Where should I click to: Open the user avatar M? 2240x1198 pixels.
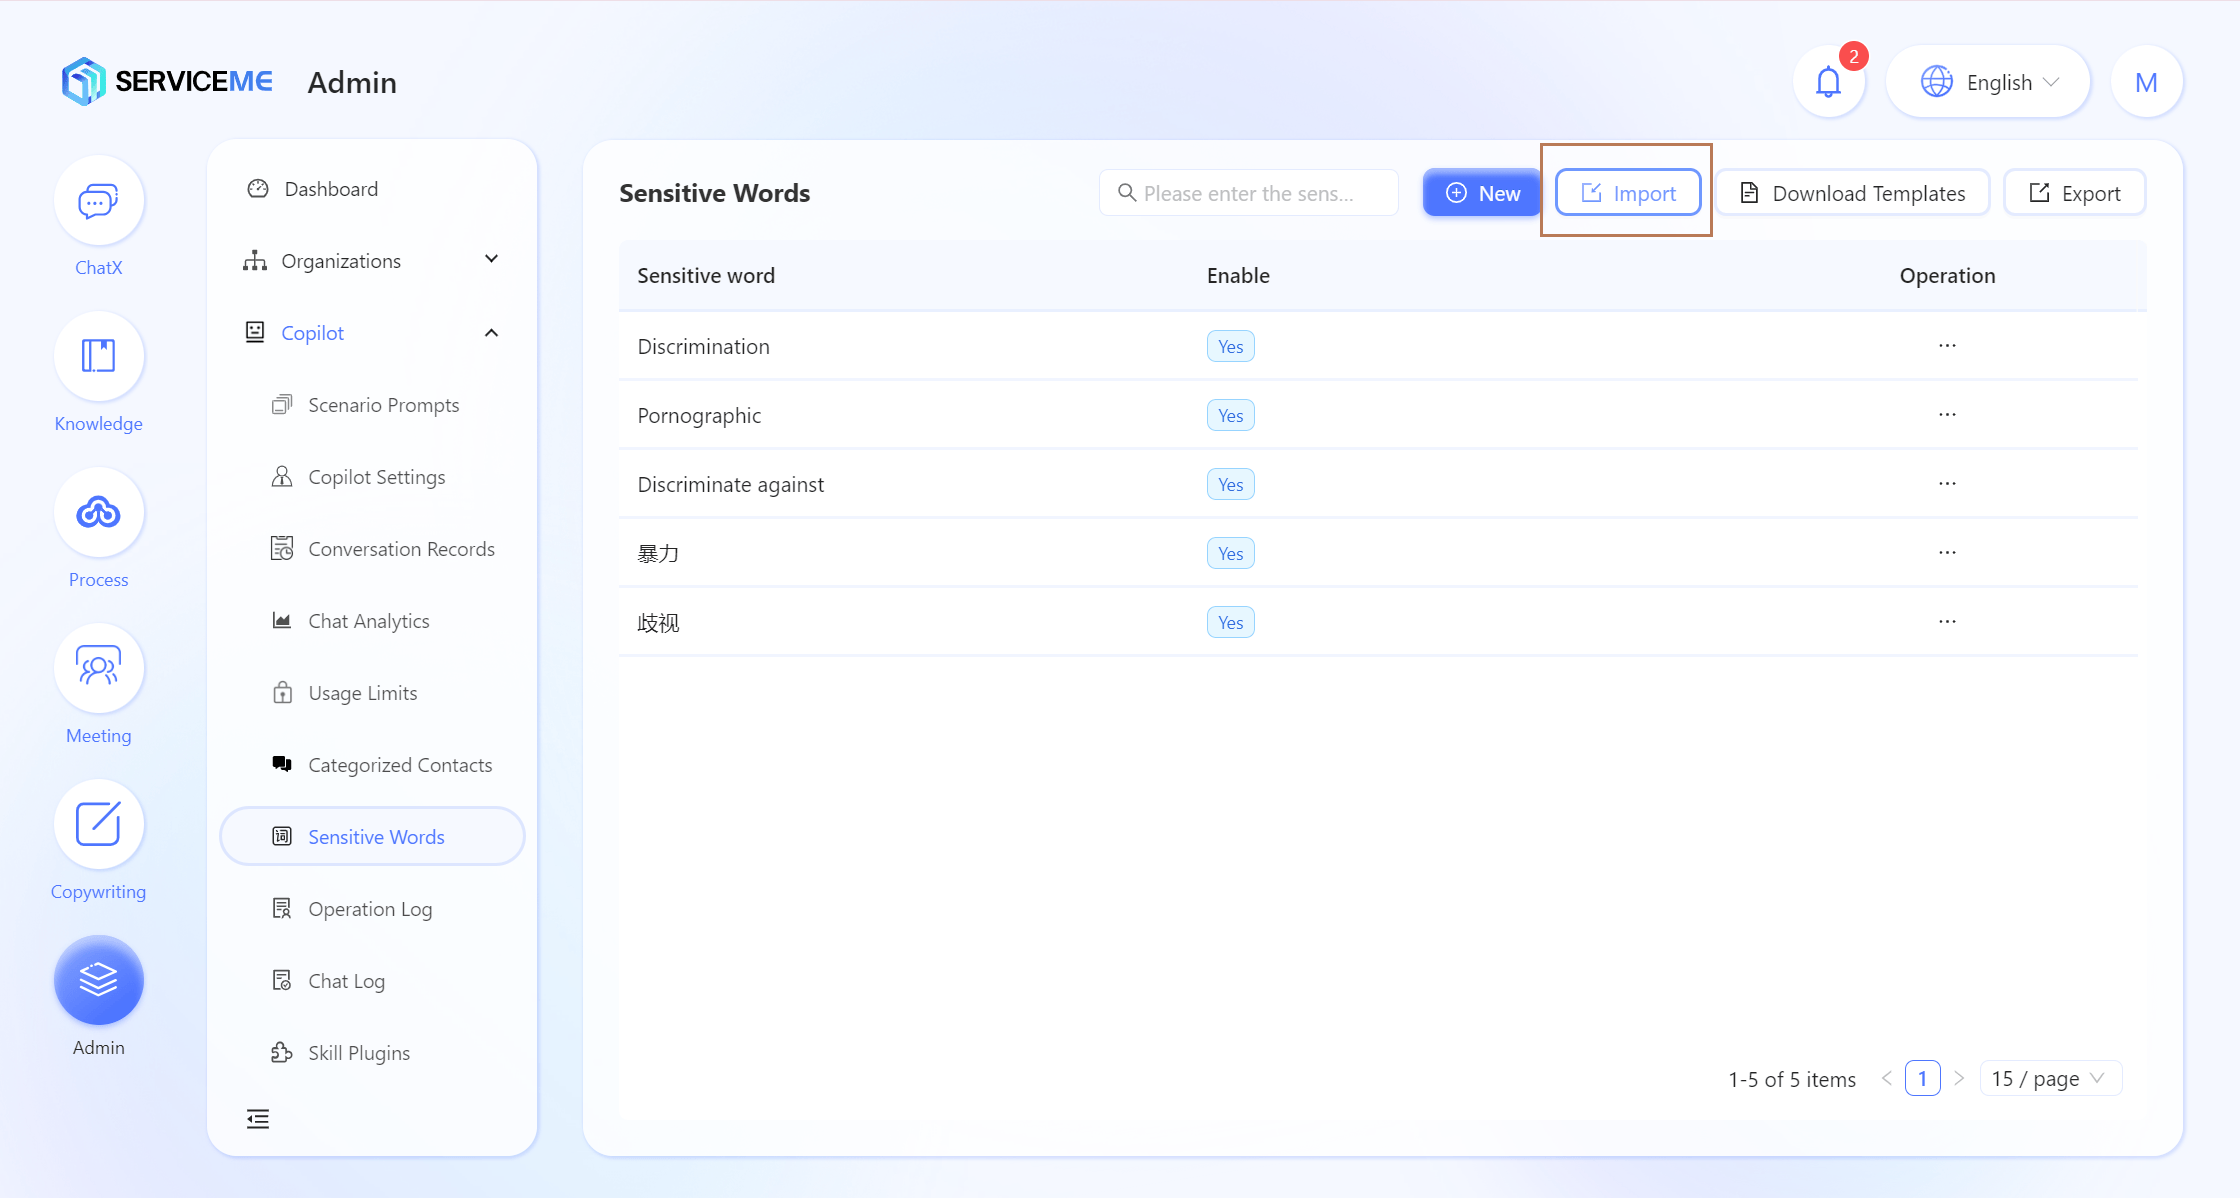[2146, 82]
